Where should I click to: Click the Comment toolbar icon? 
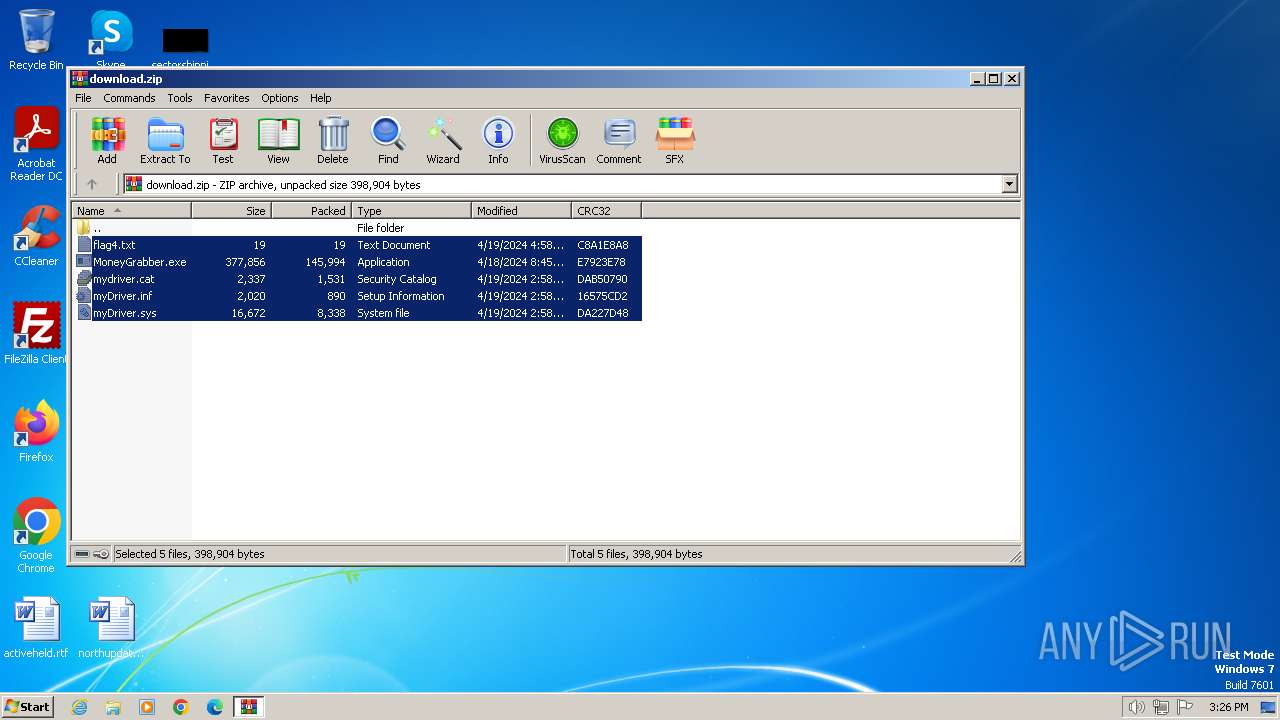tap(619, 140)
